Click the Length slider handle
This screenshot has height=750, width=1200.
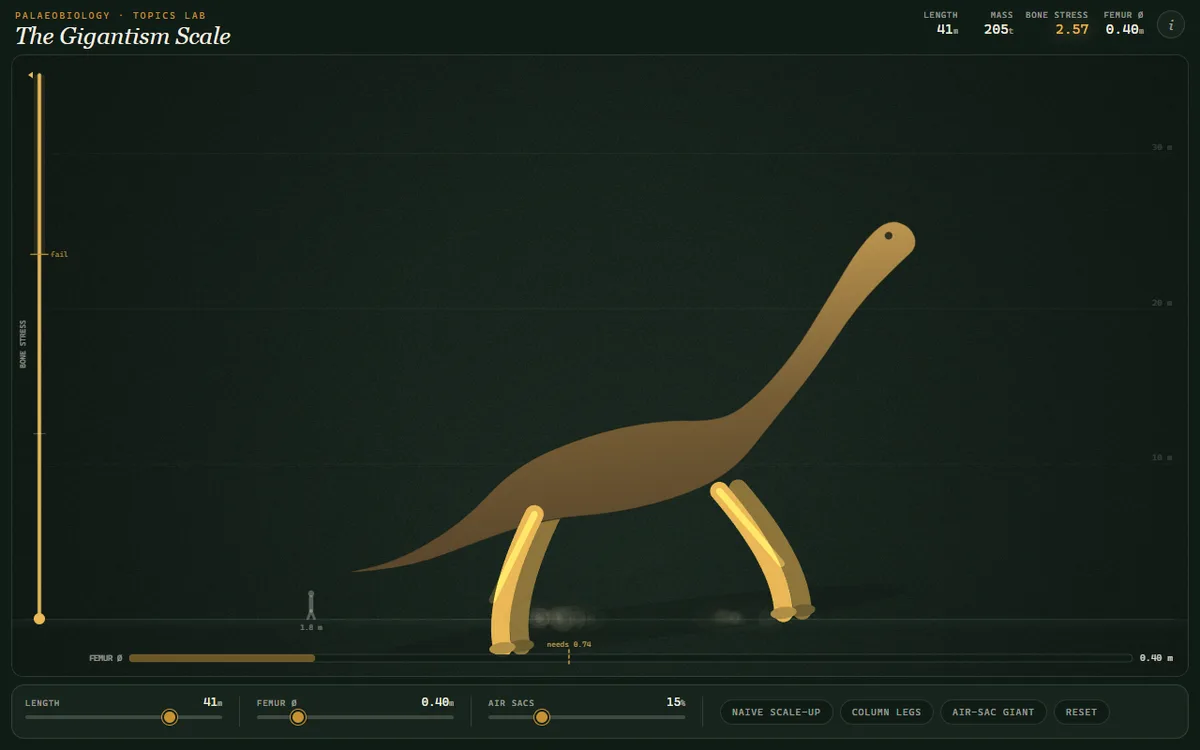click(x=170, y=717)
